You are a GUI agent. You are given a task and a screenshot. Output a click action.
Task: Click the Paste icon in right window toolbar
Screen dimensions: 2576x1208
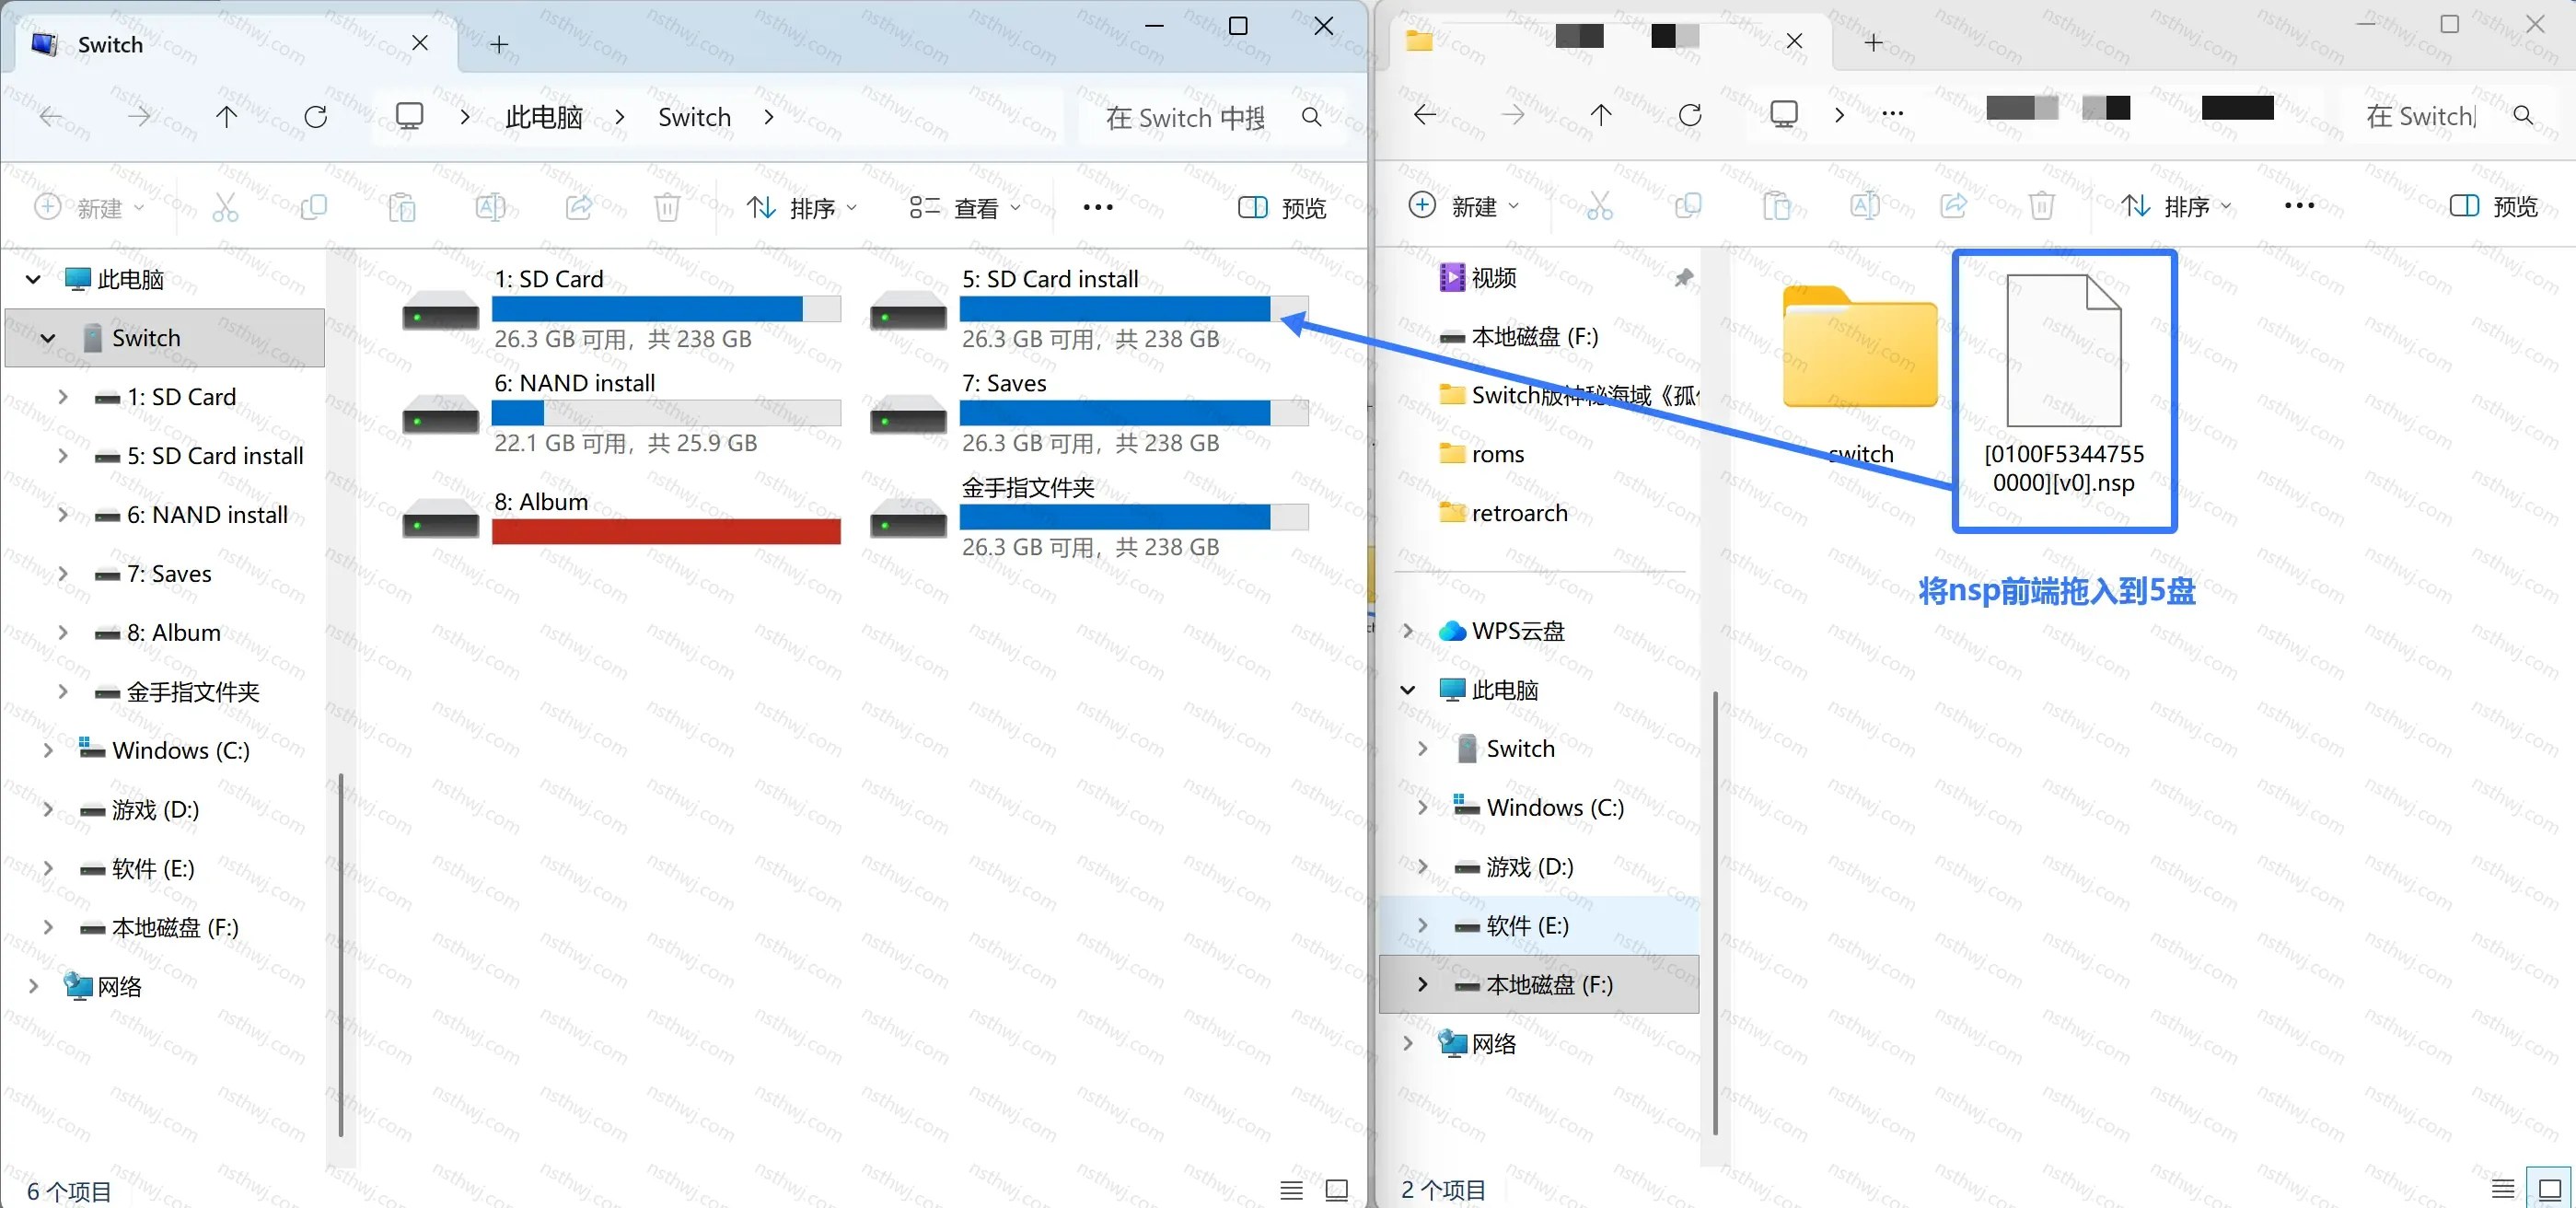(1777, 206)
